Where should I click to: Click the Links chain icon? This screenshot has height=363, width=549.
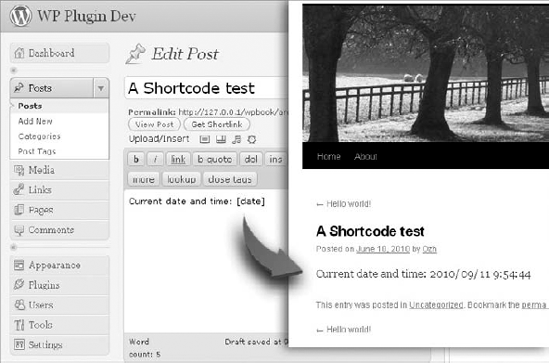pos(19,190)
